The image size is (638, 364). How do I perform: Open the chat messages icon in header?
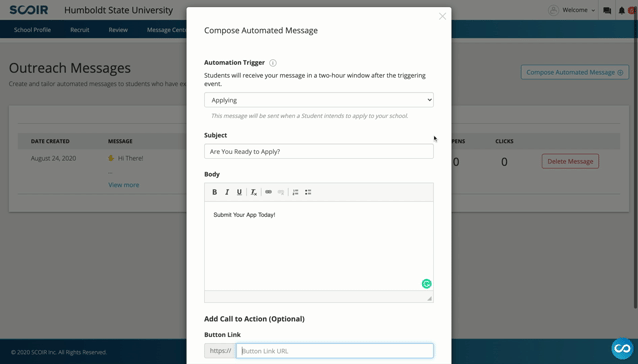607,11
